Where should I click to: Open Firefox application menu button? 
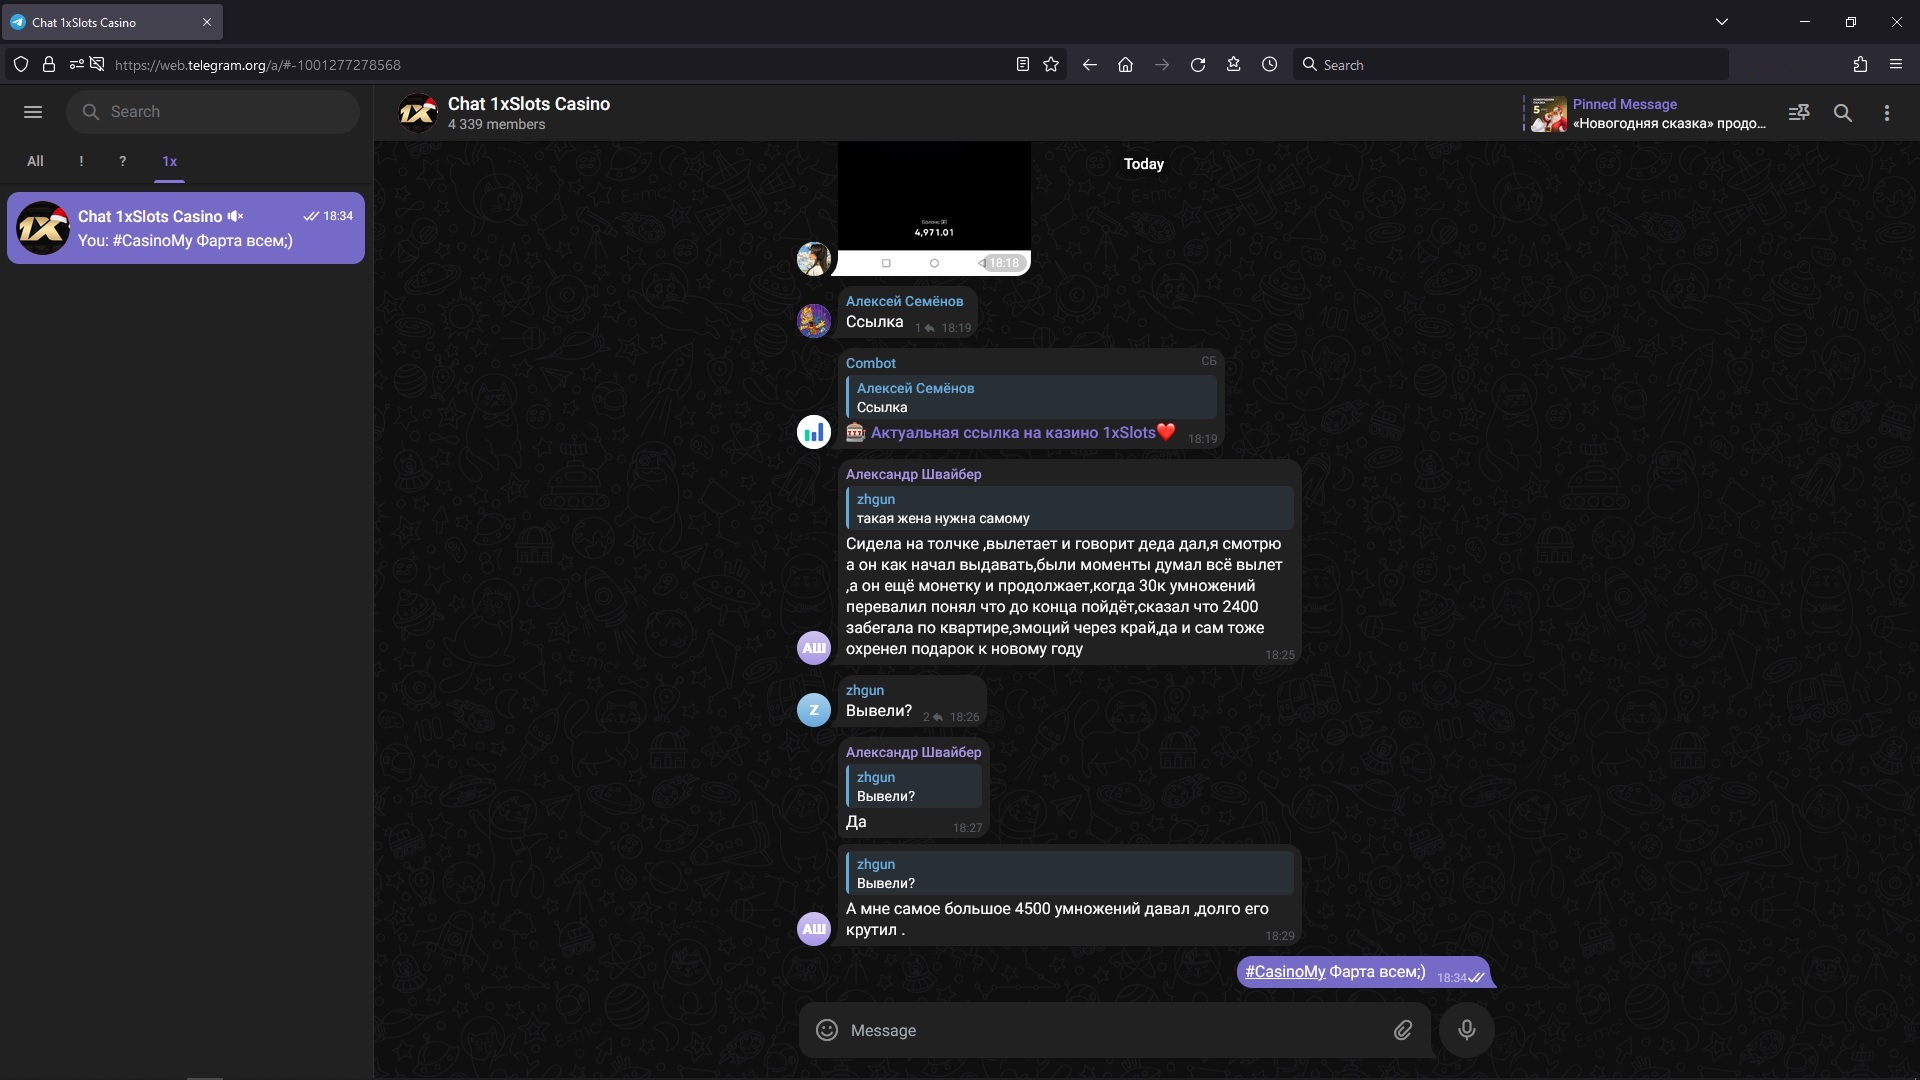click(x=1895, y=64)
